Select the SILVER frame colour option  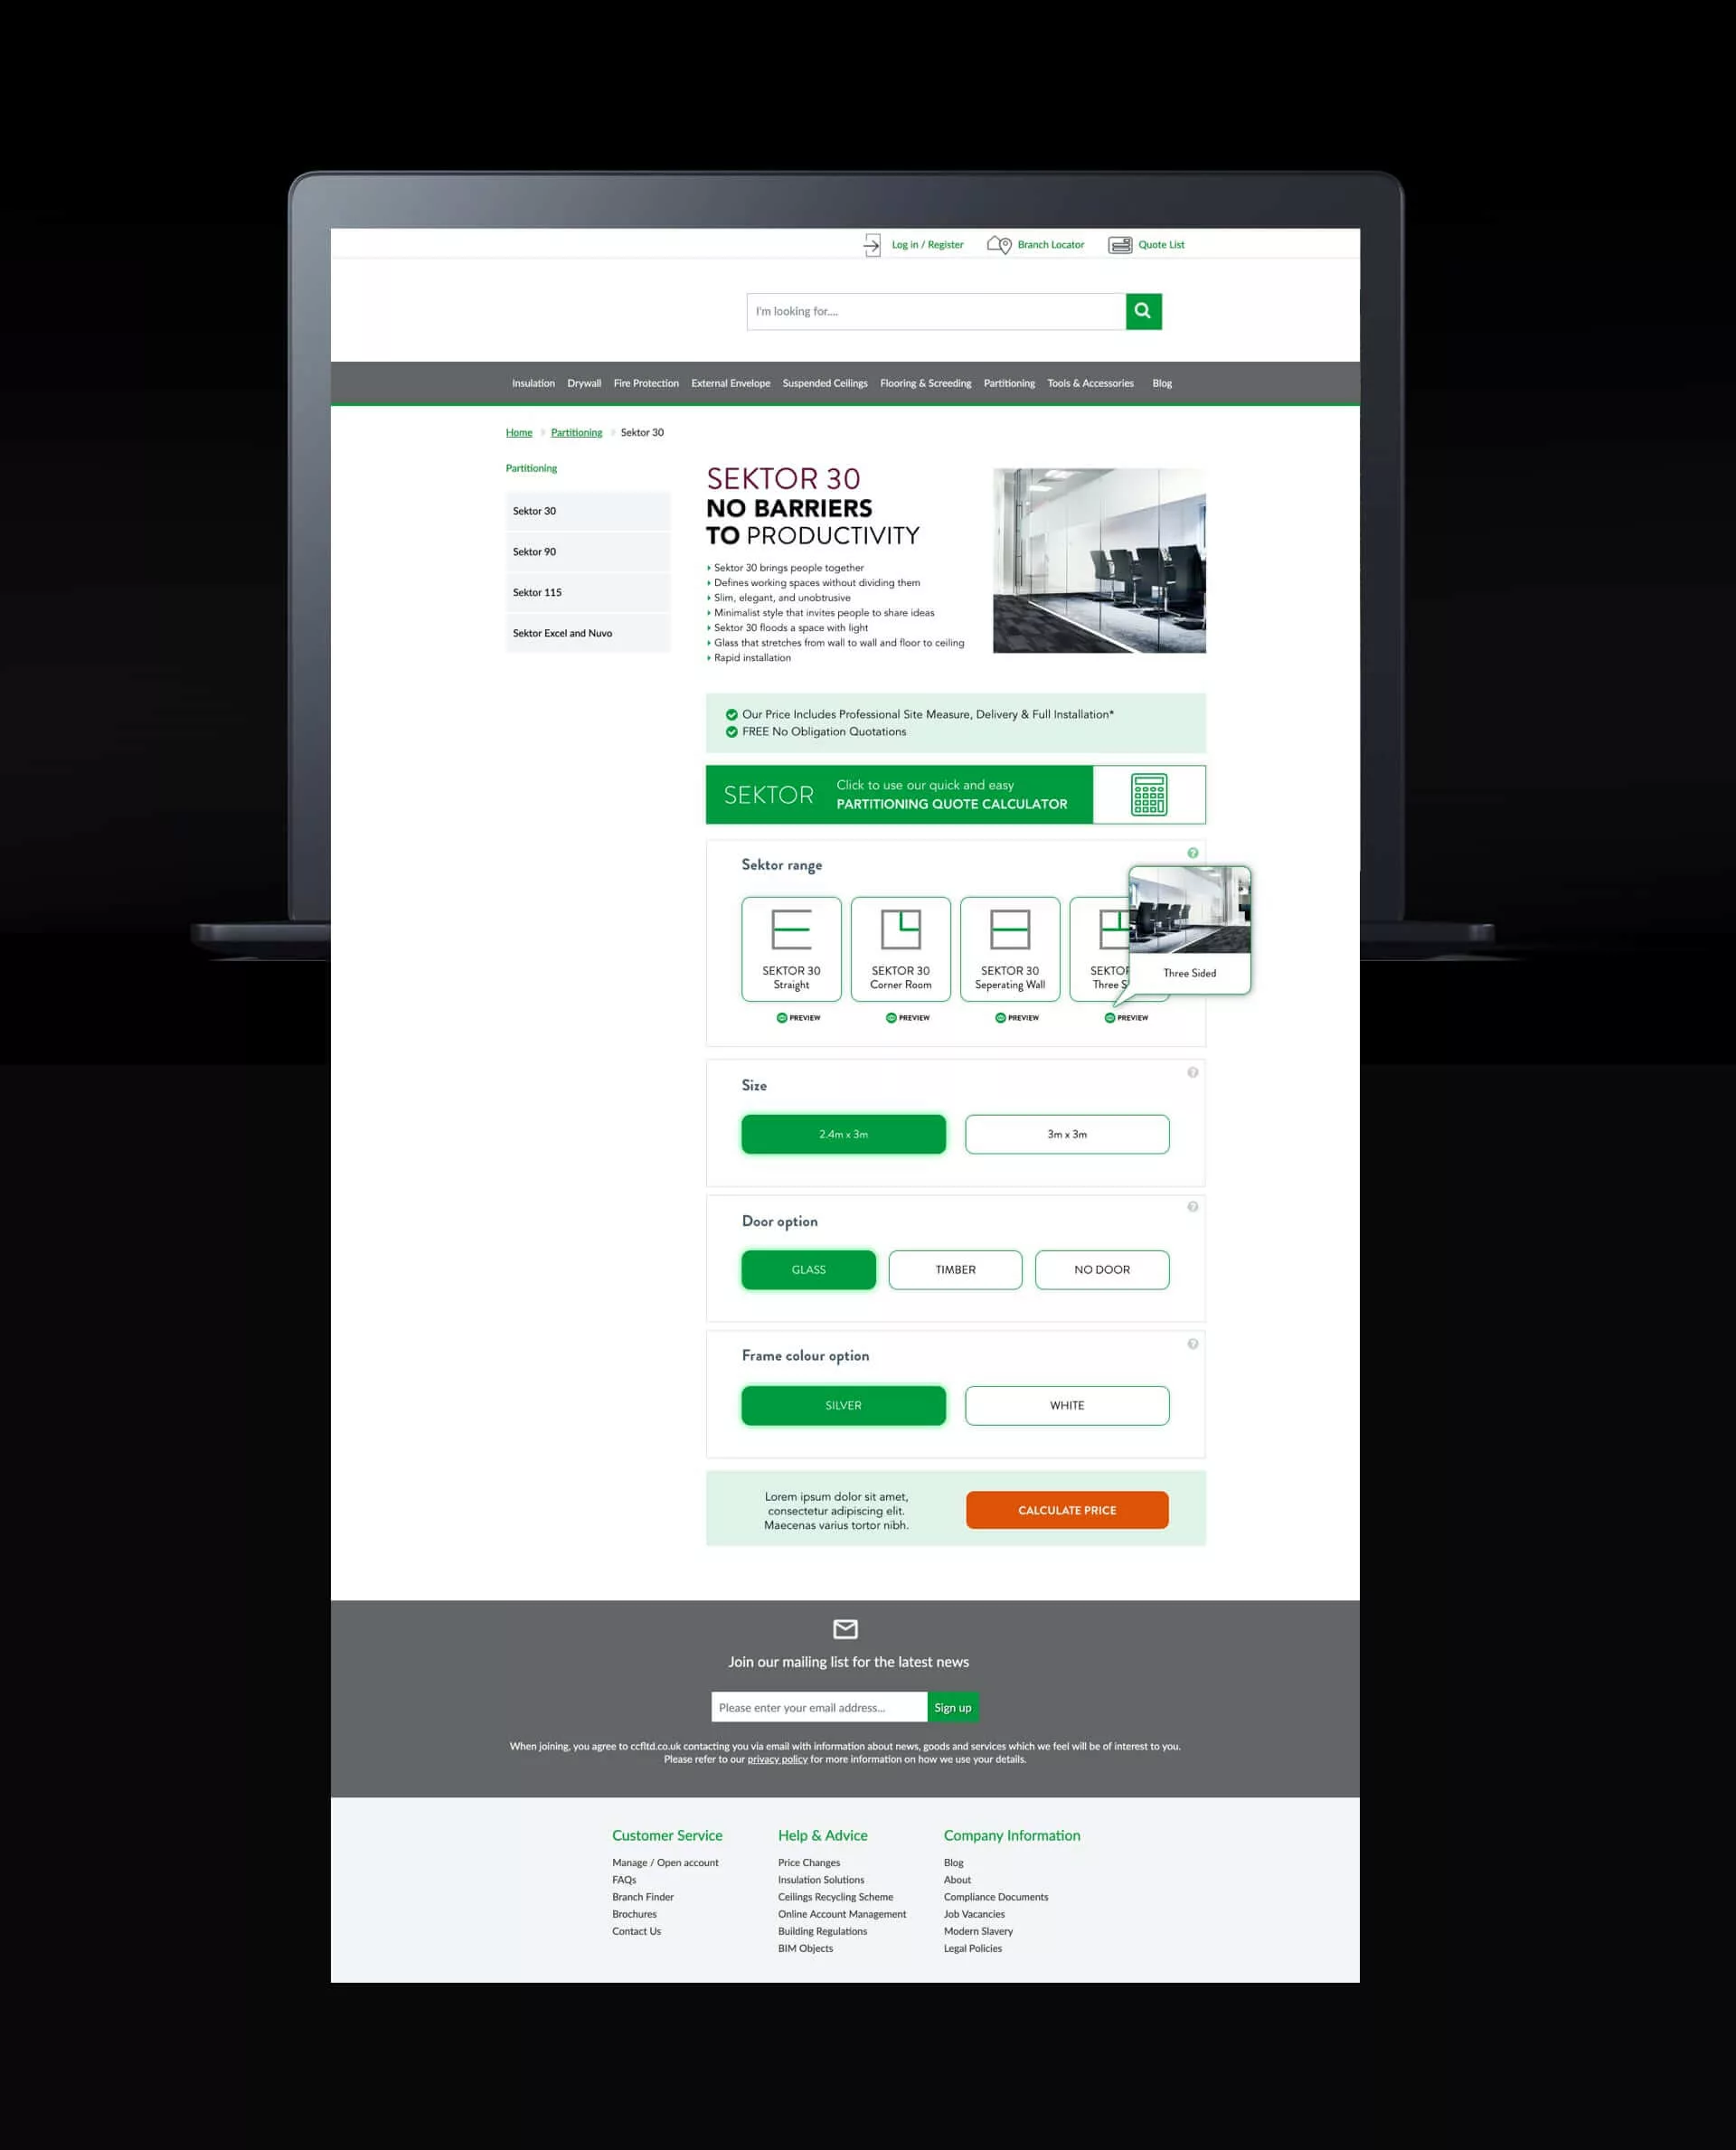844,1404
